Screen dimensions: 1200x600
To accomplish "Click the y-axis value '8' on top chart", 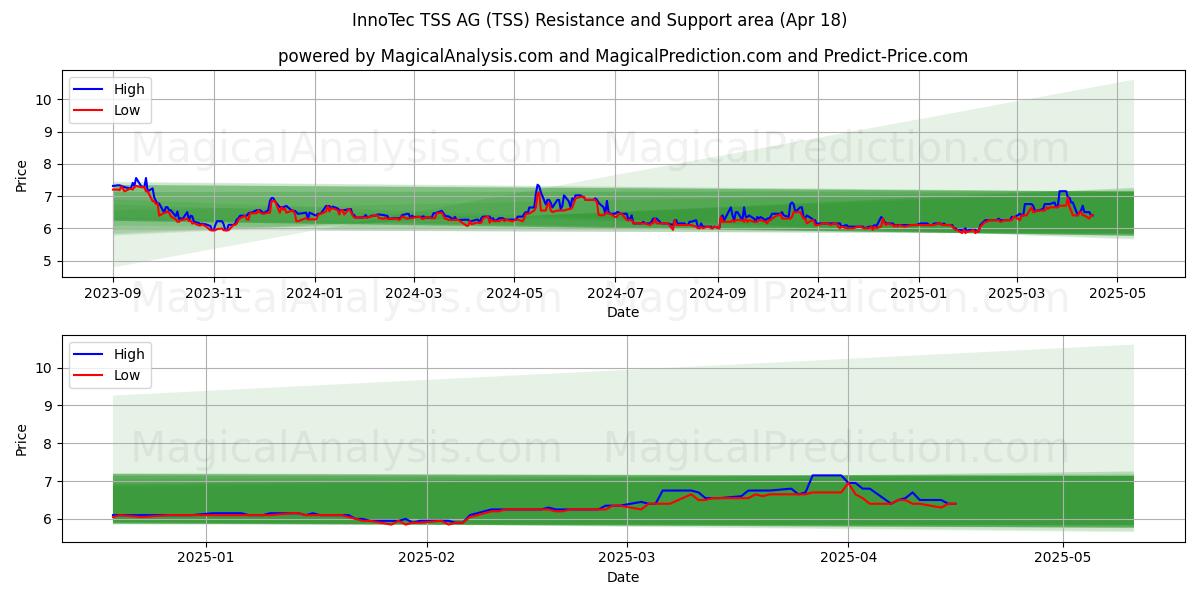I will (48, 164).
